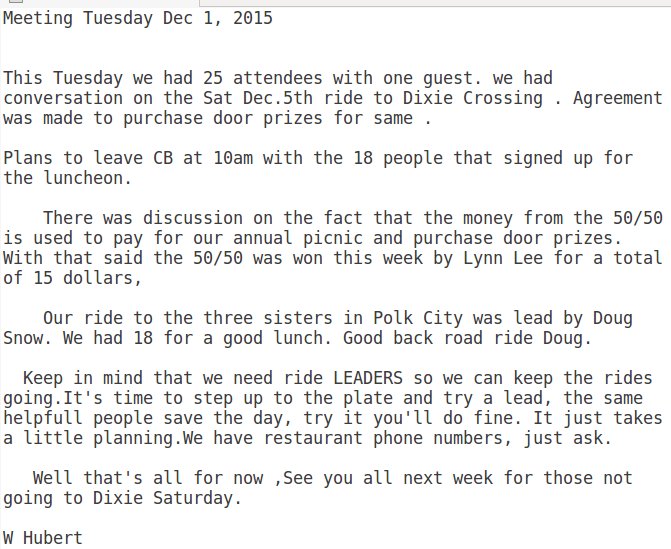This screenshot has width=671, height=549.
Task: Click the words 'restaurant phone numbers'
Action: (383, 438)
